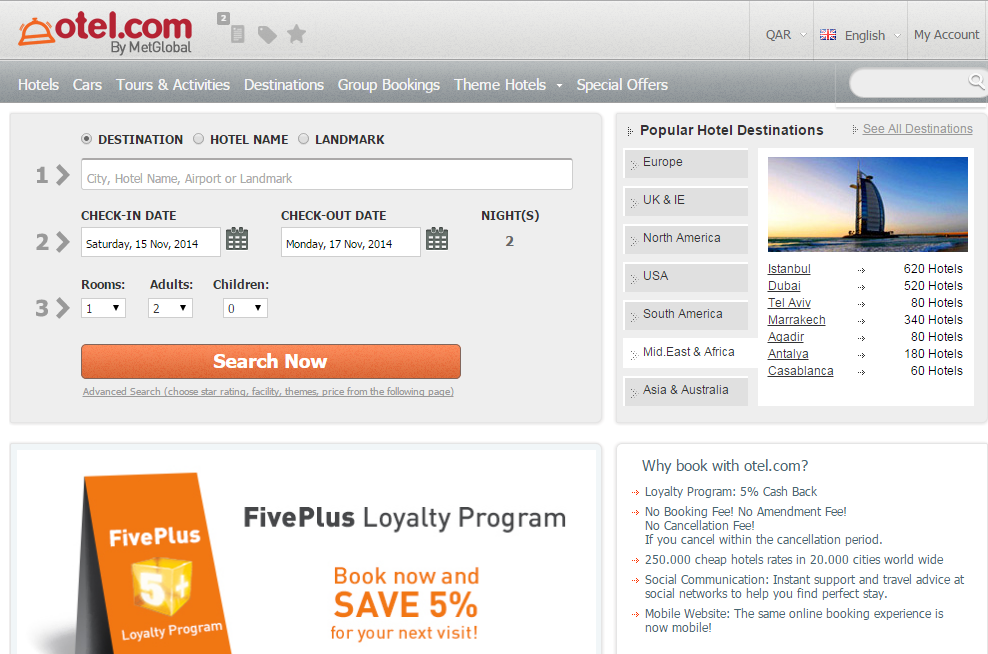Open the Destinations menu item

click(x=284, y=84)
